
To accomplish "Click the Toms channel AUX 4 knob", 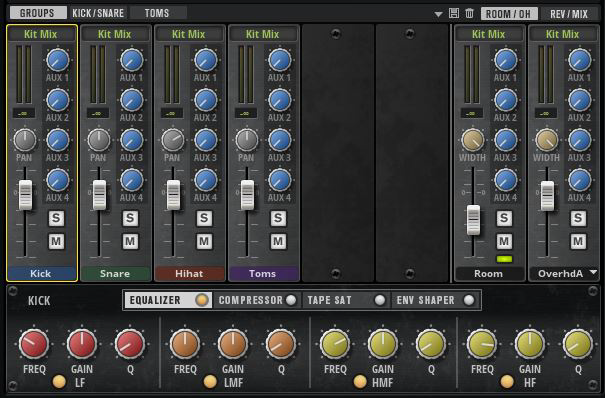I will 280,180.
